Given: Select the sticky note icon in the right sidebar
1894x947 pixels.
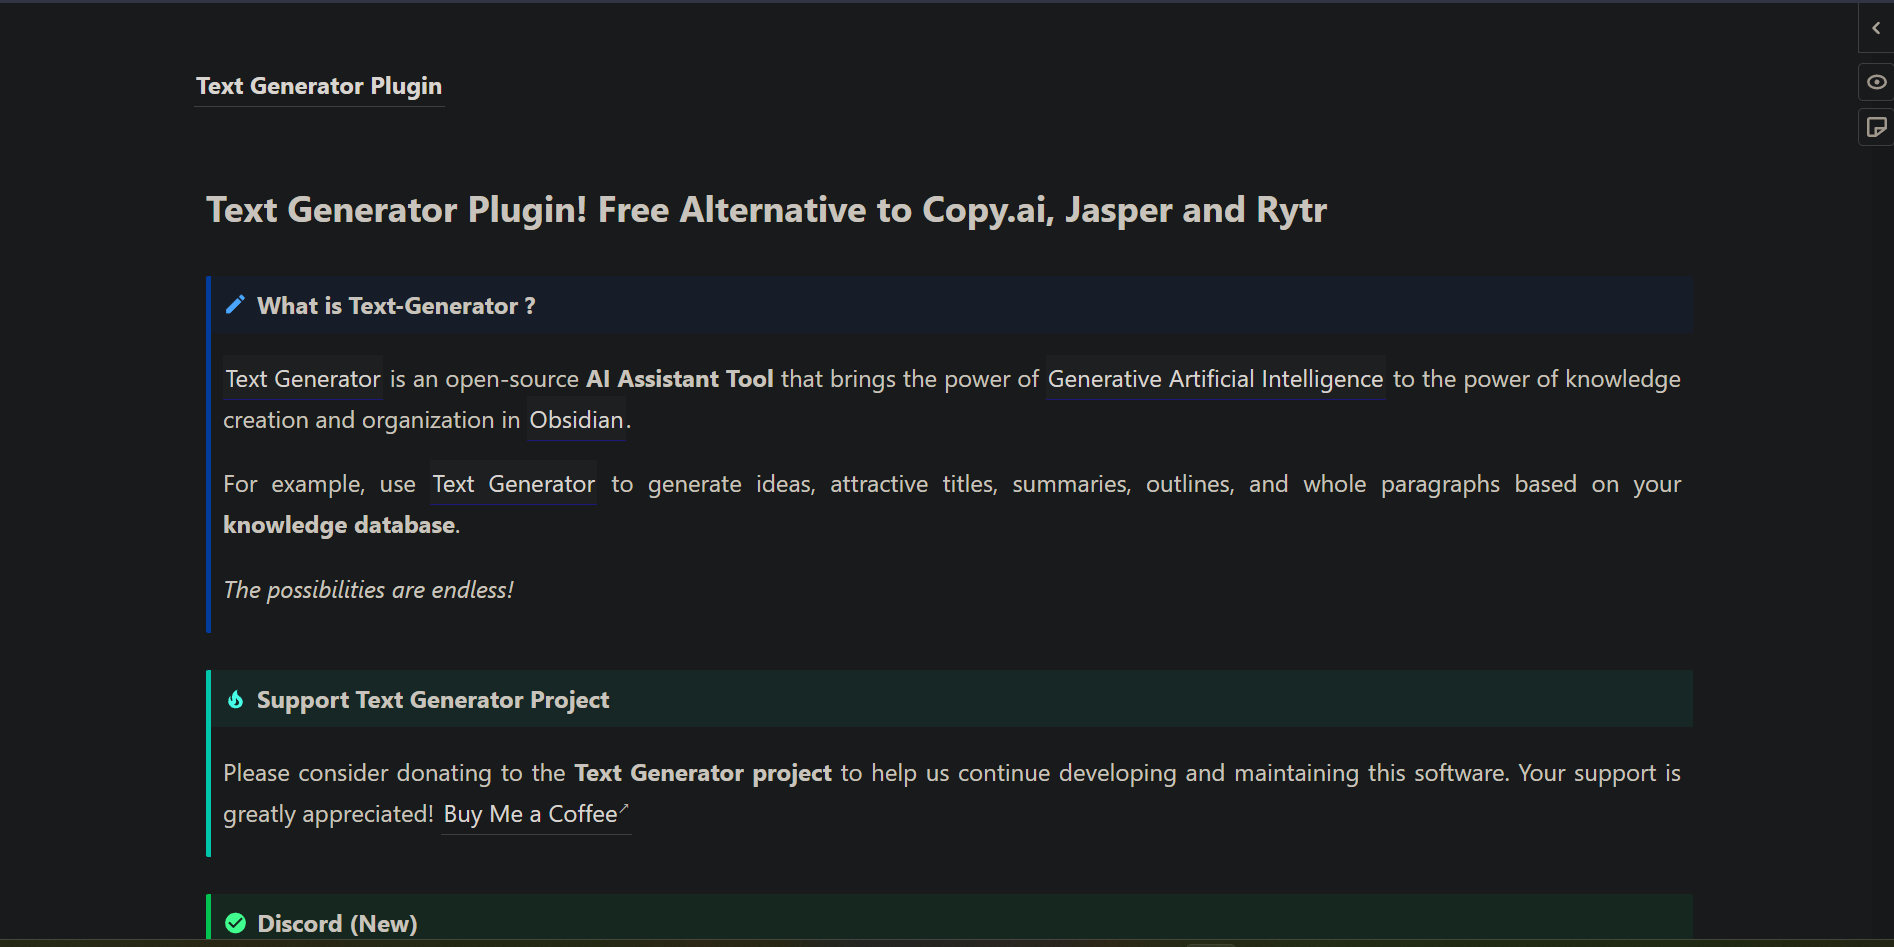Looking at the screenshot, I should (x=1877, y=127).
